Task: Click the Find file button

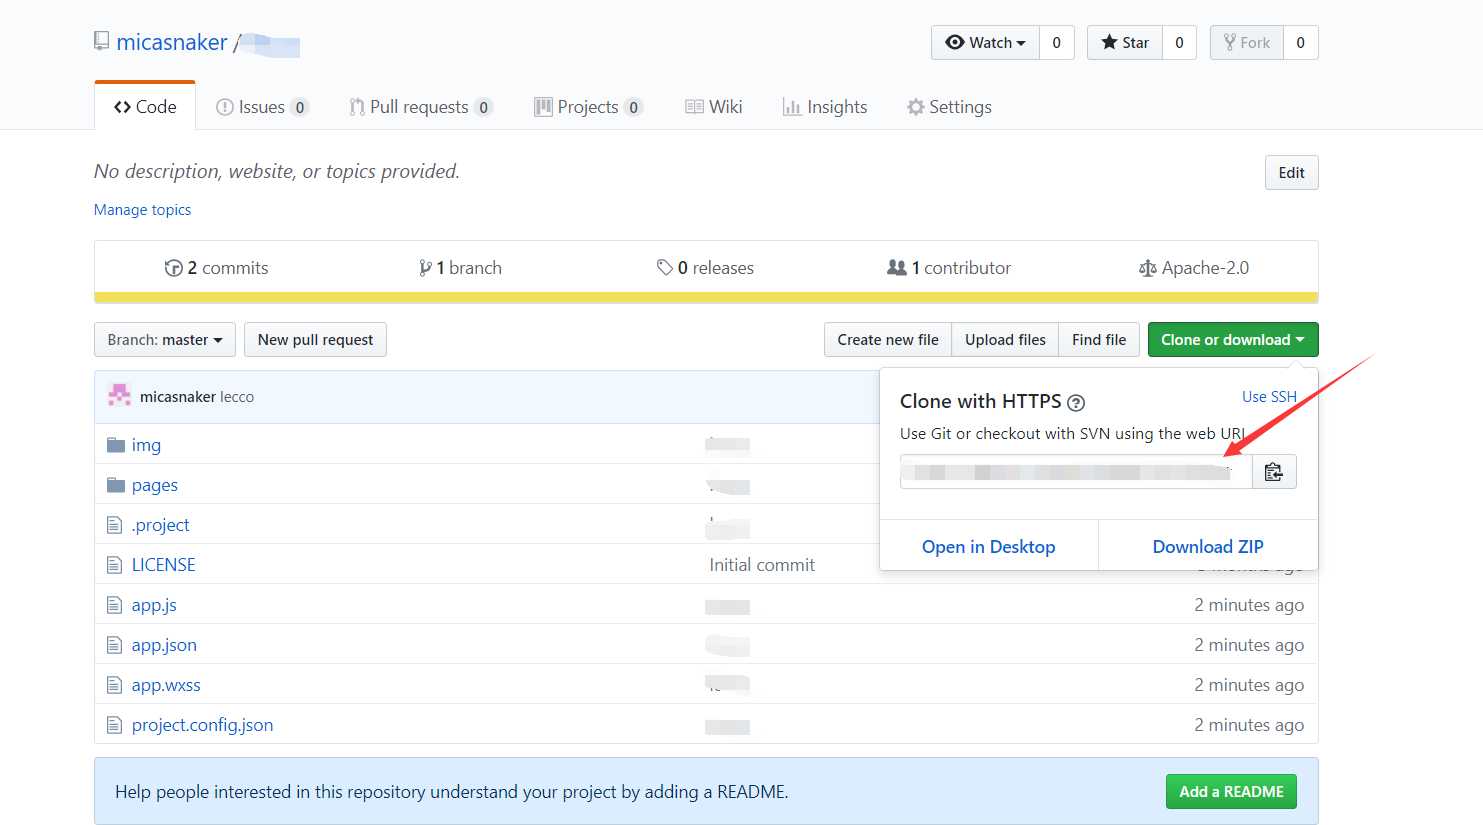Action: point(1099,340)
